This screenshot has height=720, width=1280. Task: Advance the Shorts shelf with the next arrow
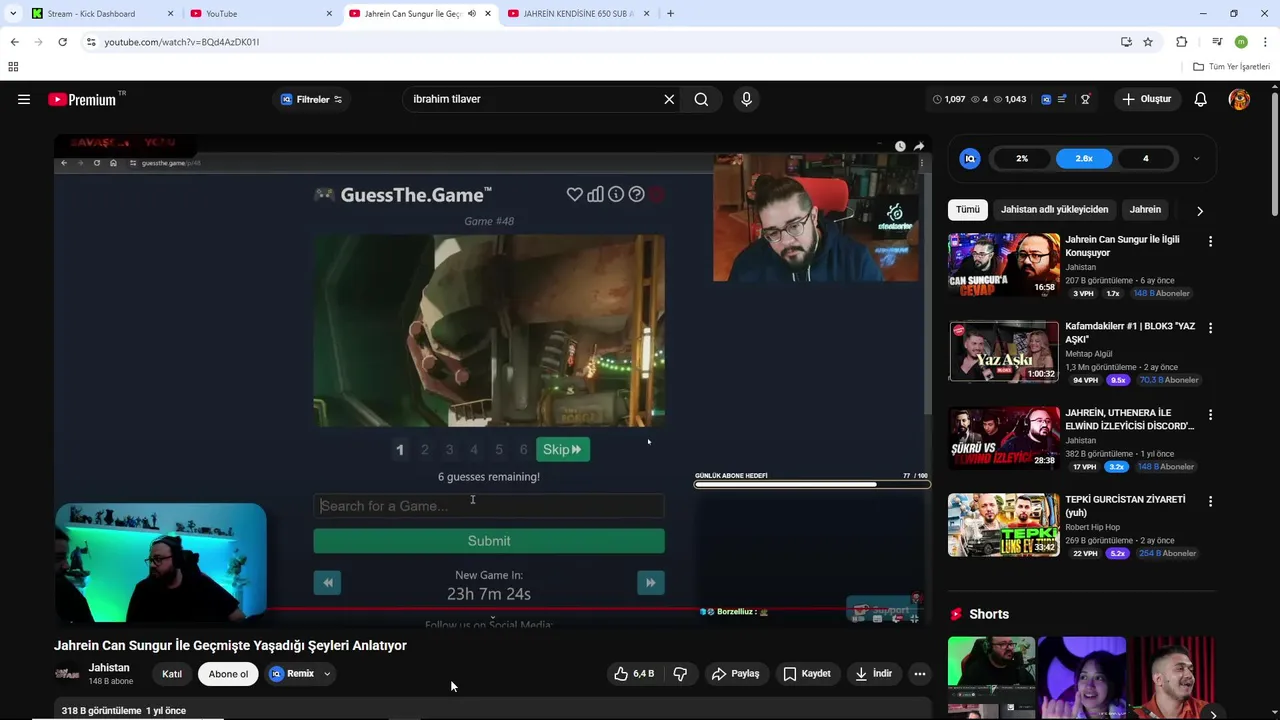[1213, 713]
